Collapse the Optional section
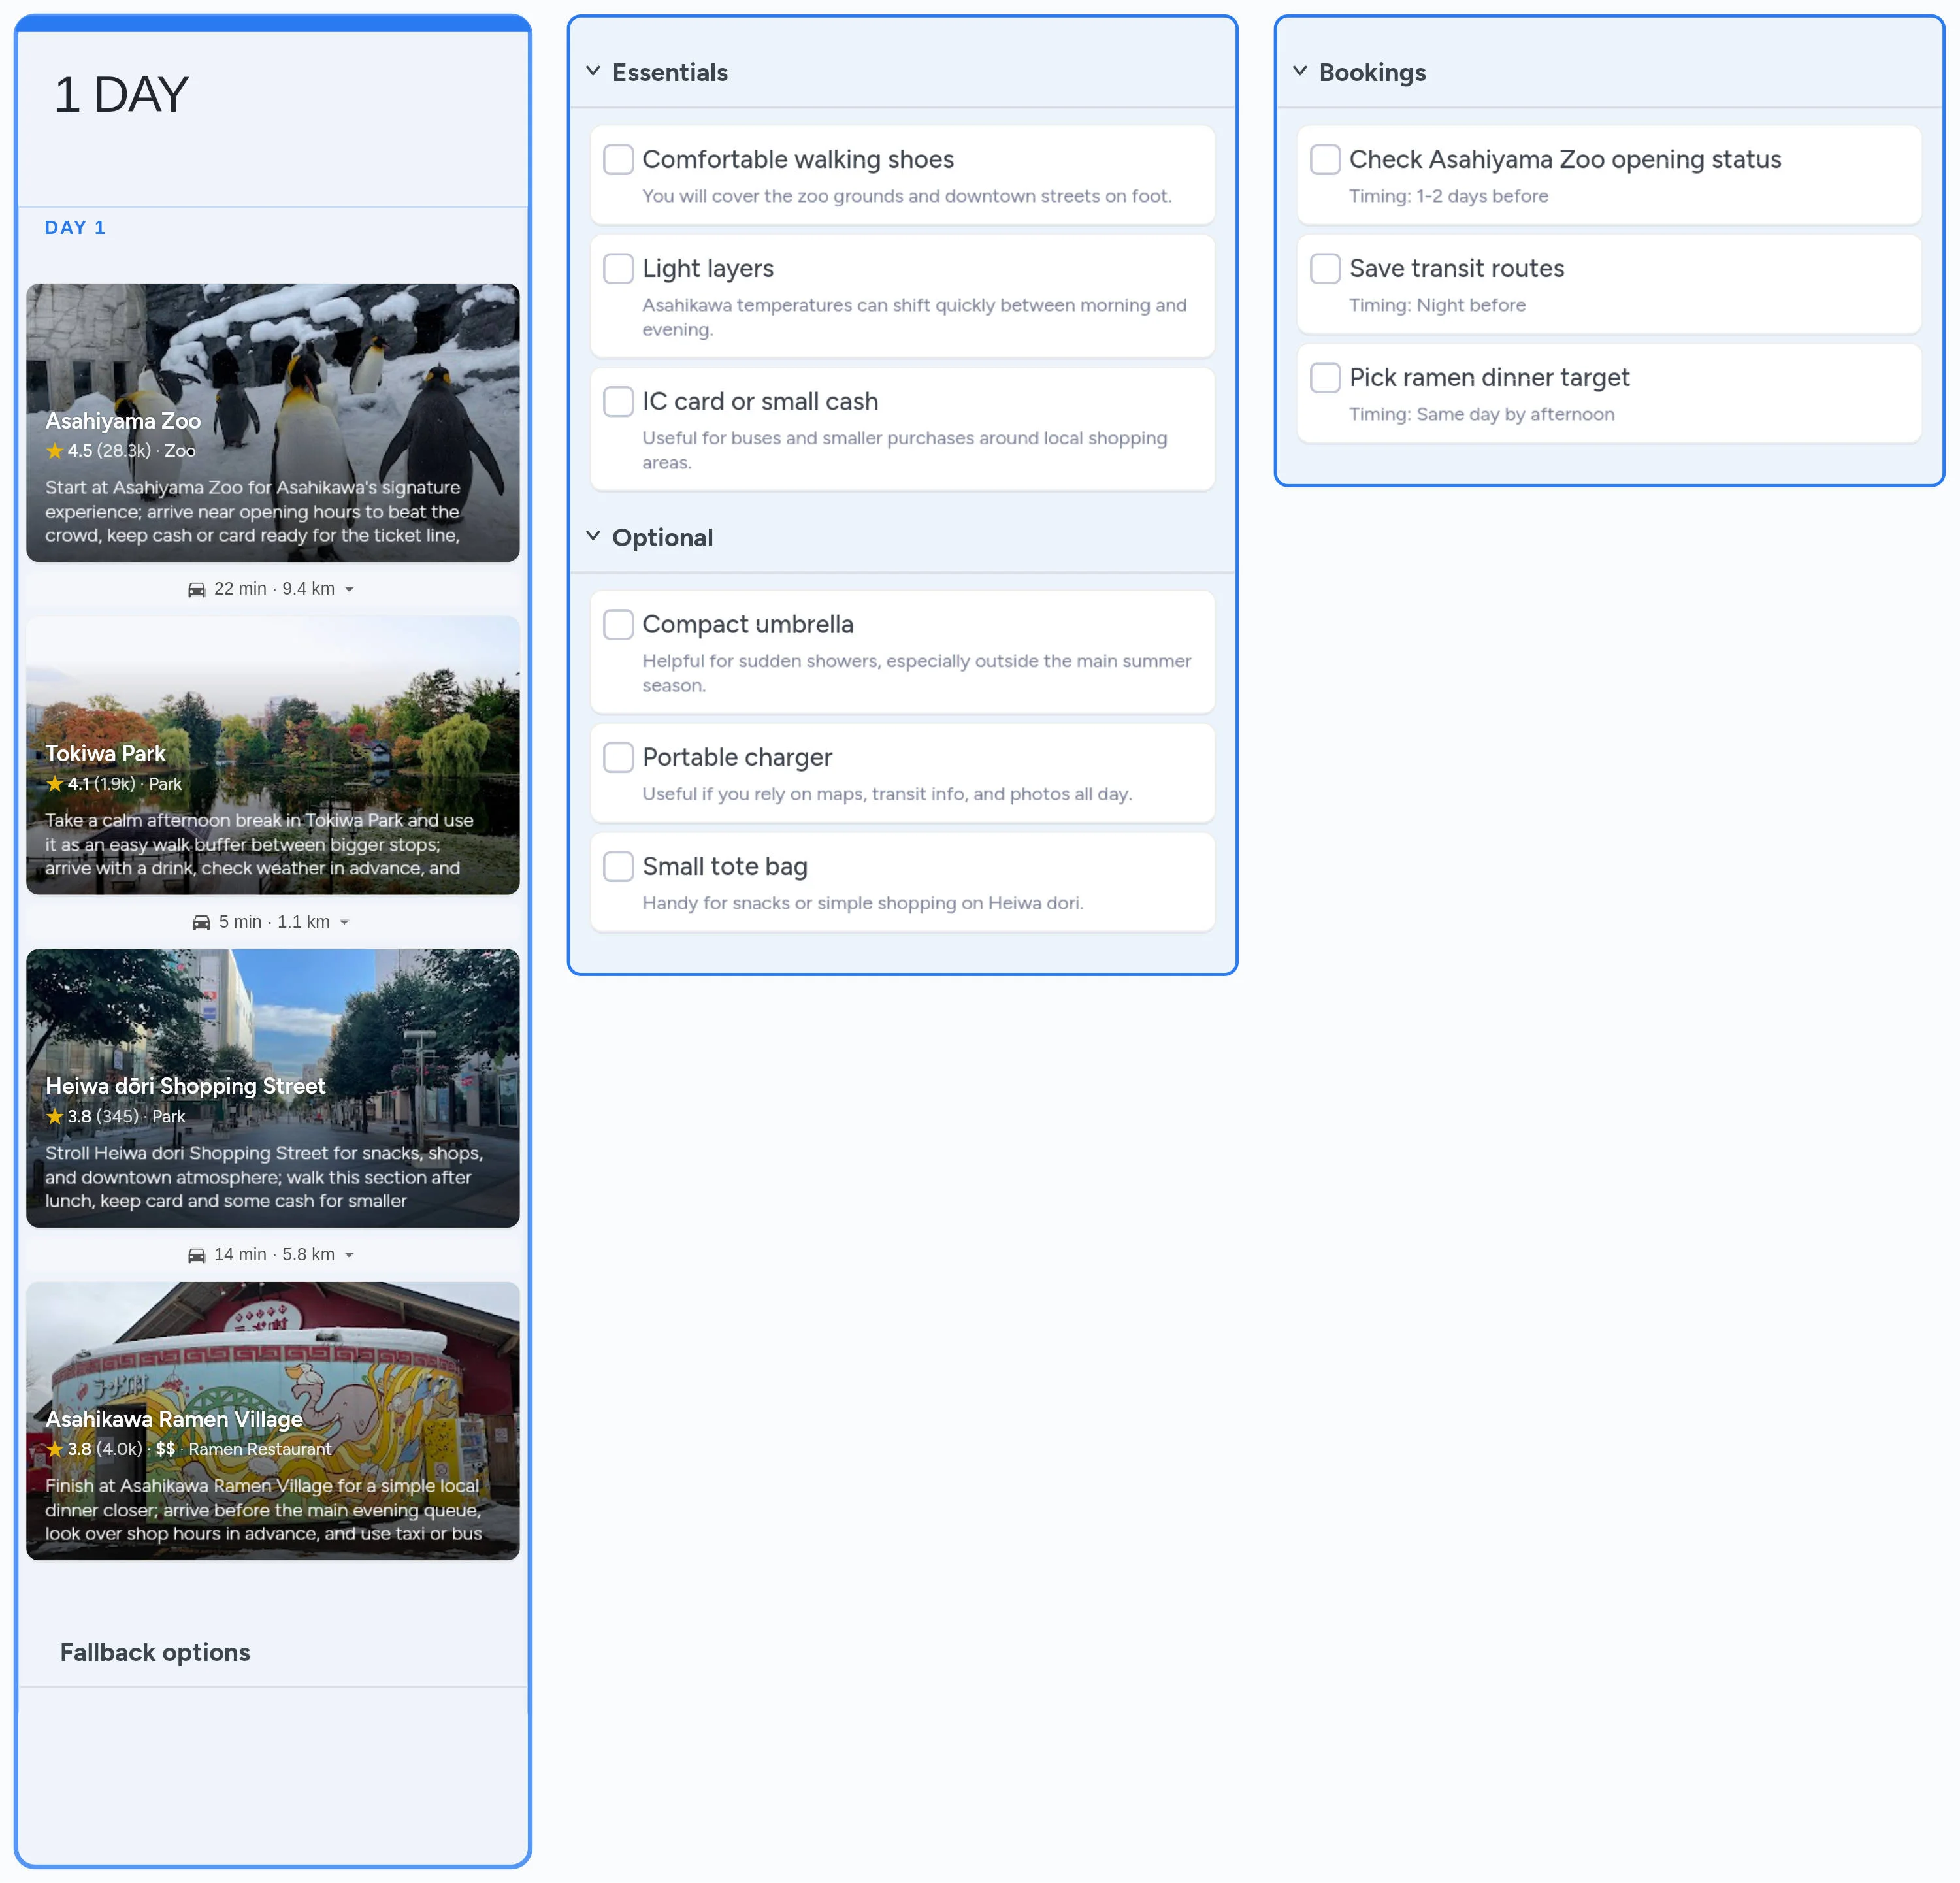The image size is (1960, 1883). coord(593,536)
